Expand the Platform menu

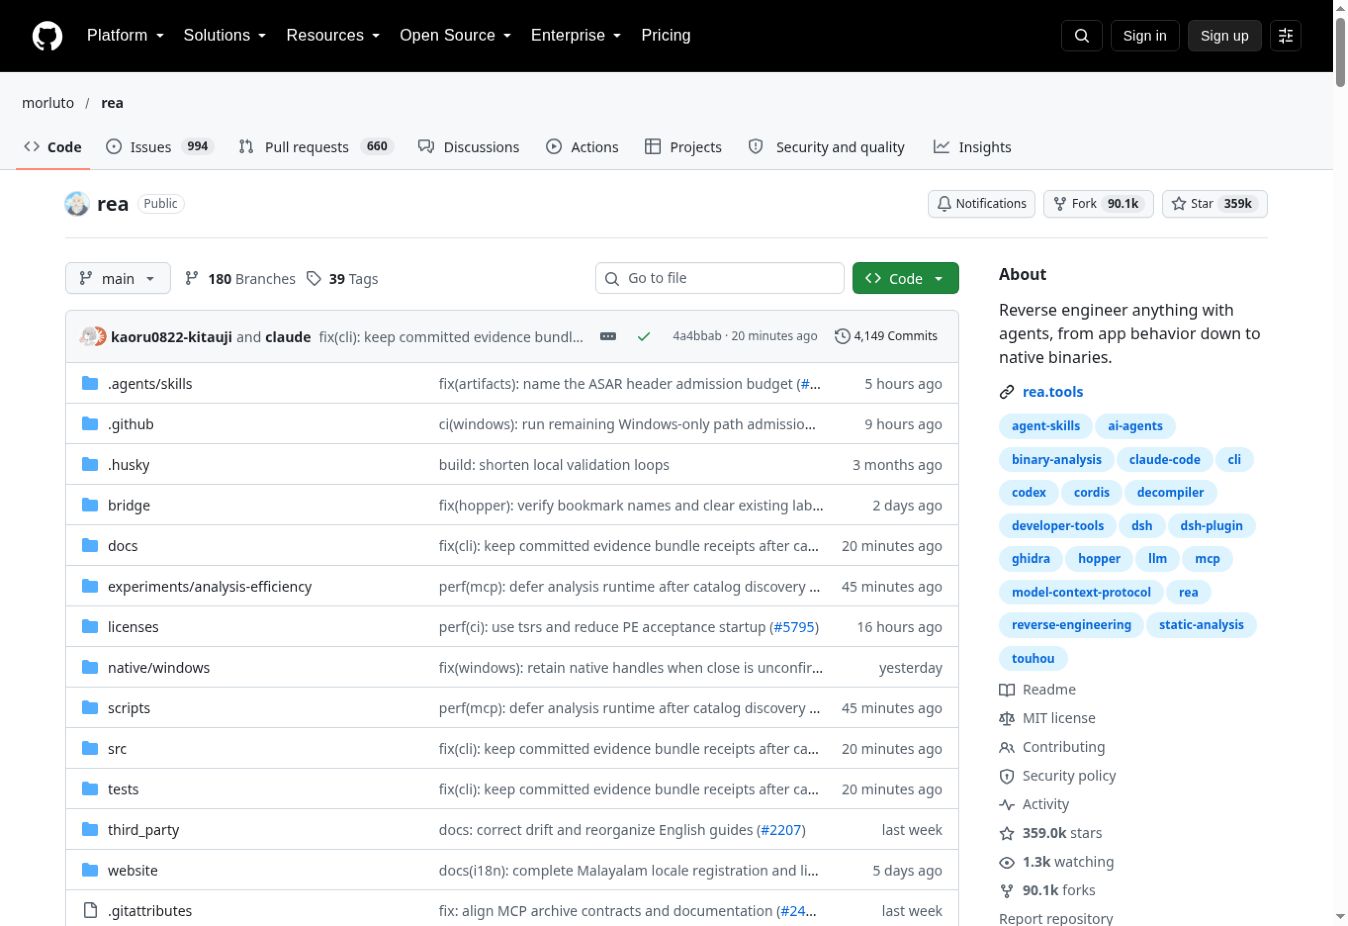point(125,36)
